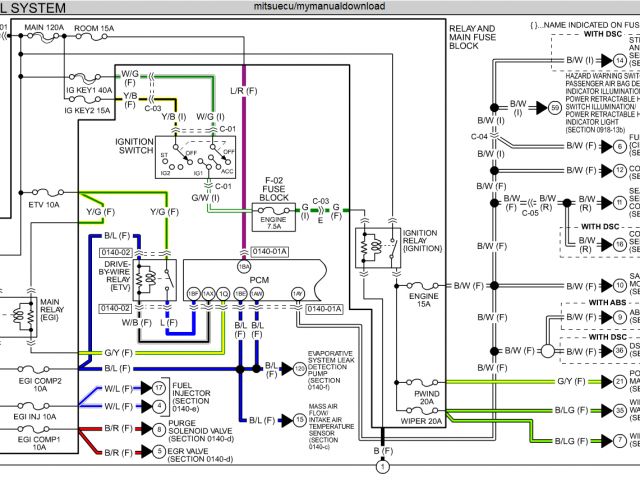Select the leak detection pump connector 120
The width and height of the screenshot is (640, 480).
(298, 369)
